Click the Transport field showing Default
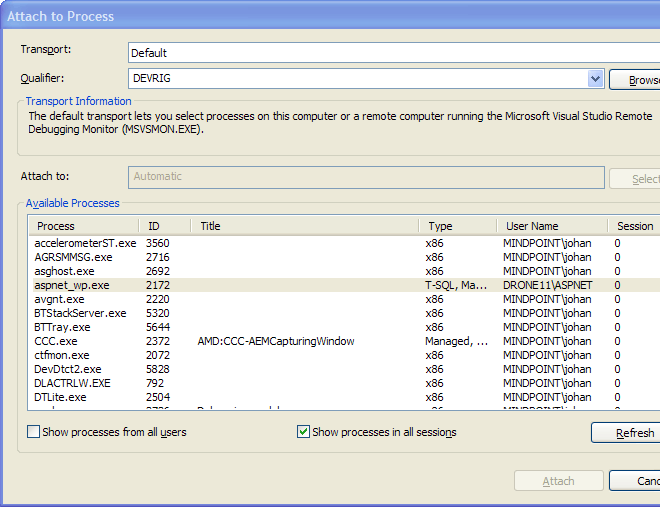 pyautogui.click(x=394, y=53)
